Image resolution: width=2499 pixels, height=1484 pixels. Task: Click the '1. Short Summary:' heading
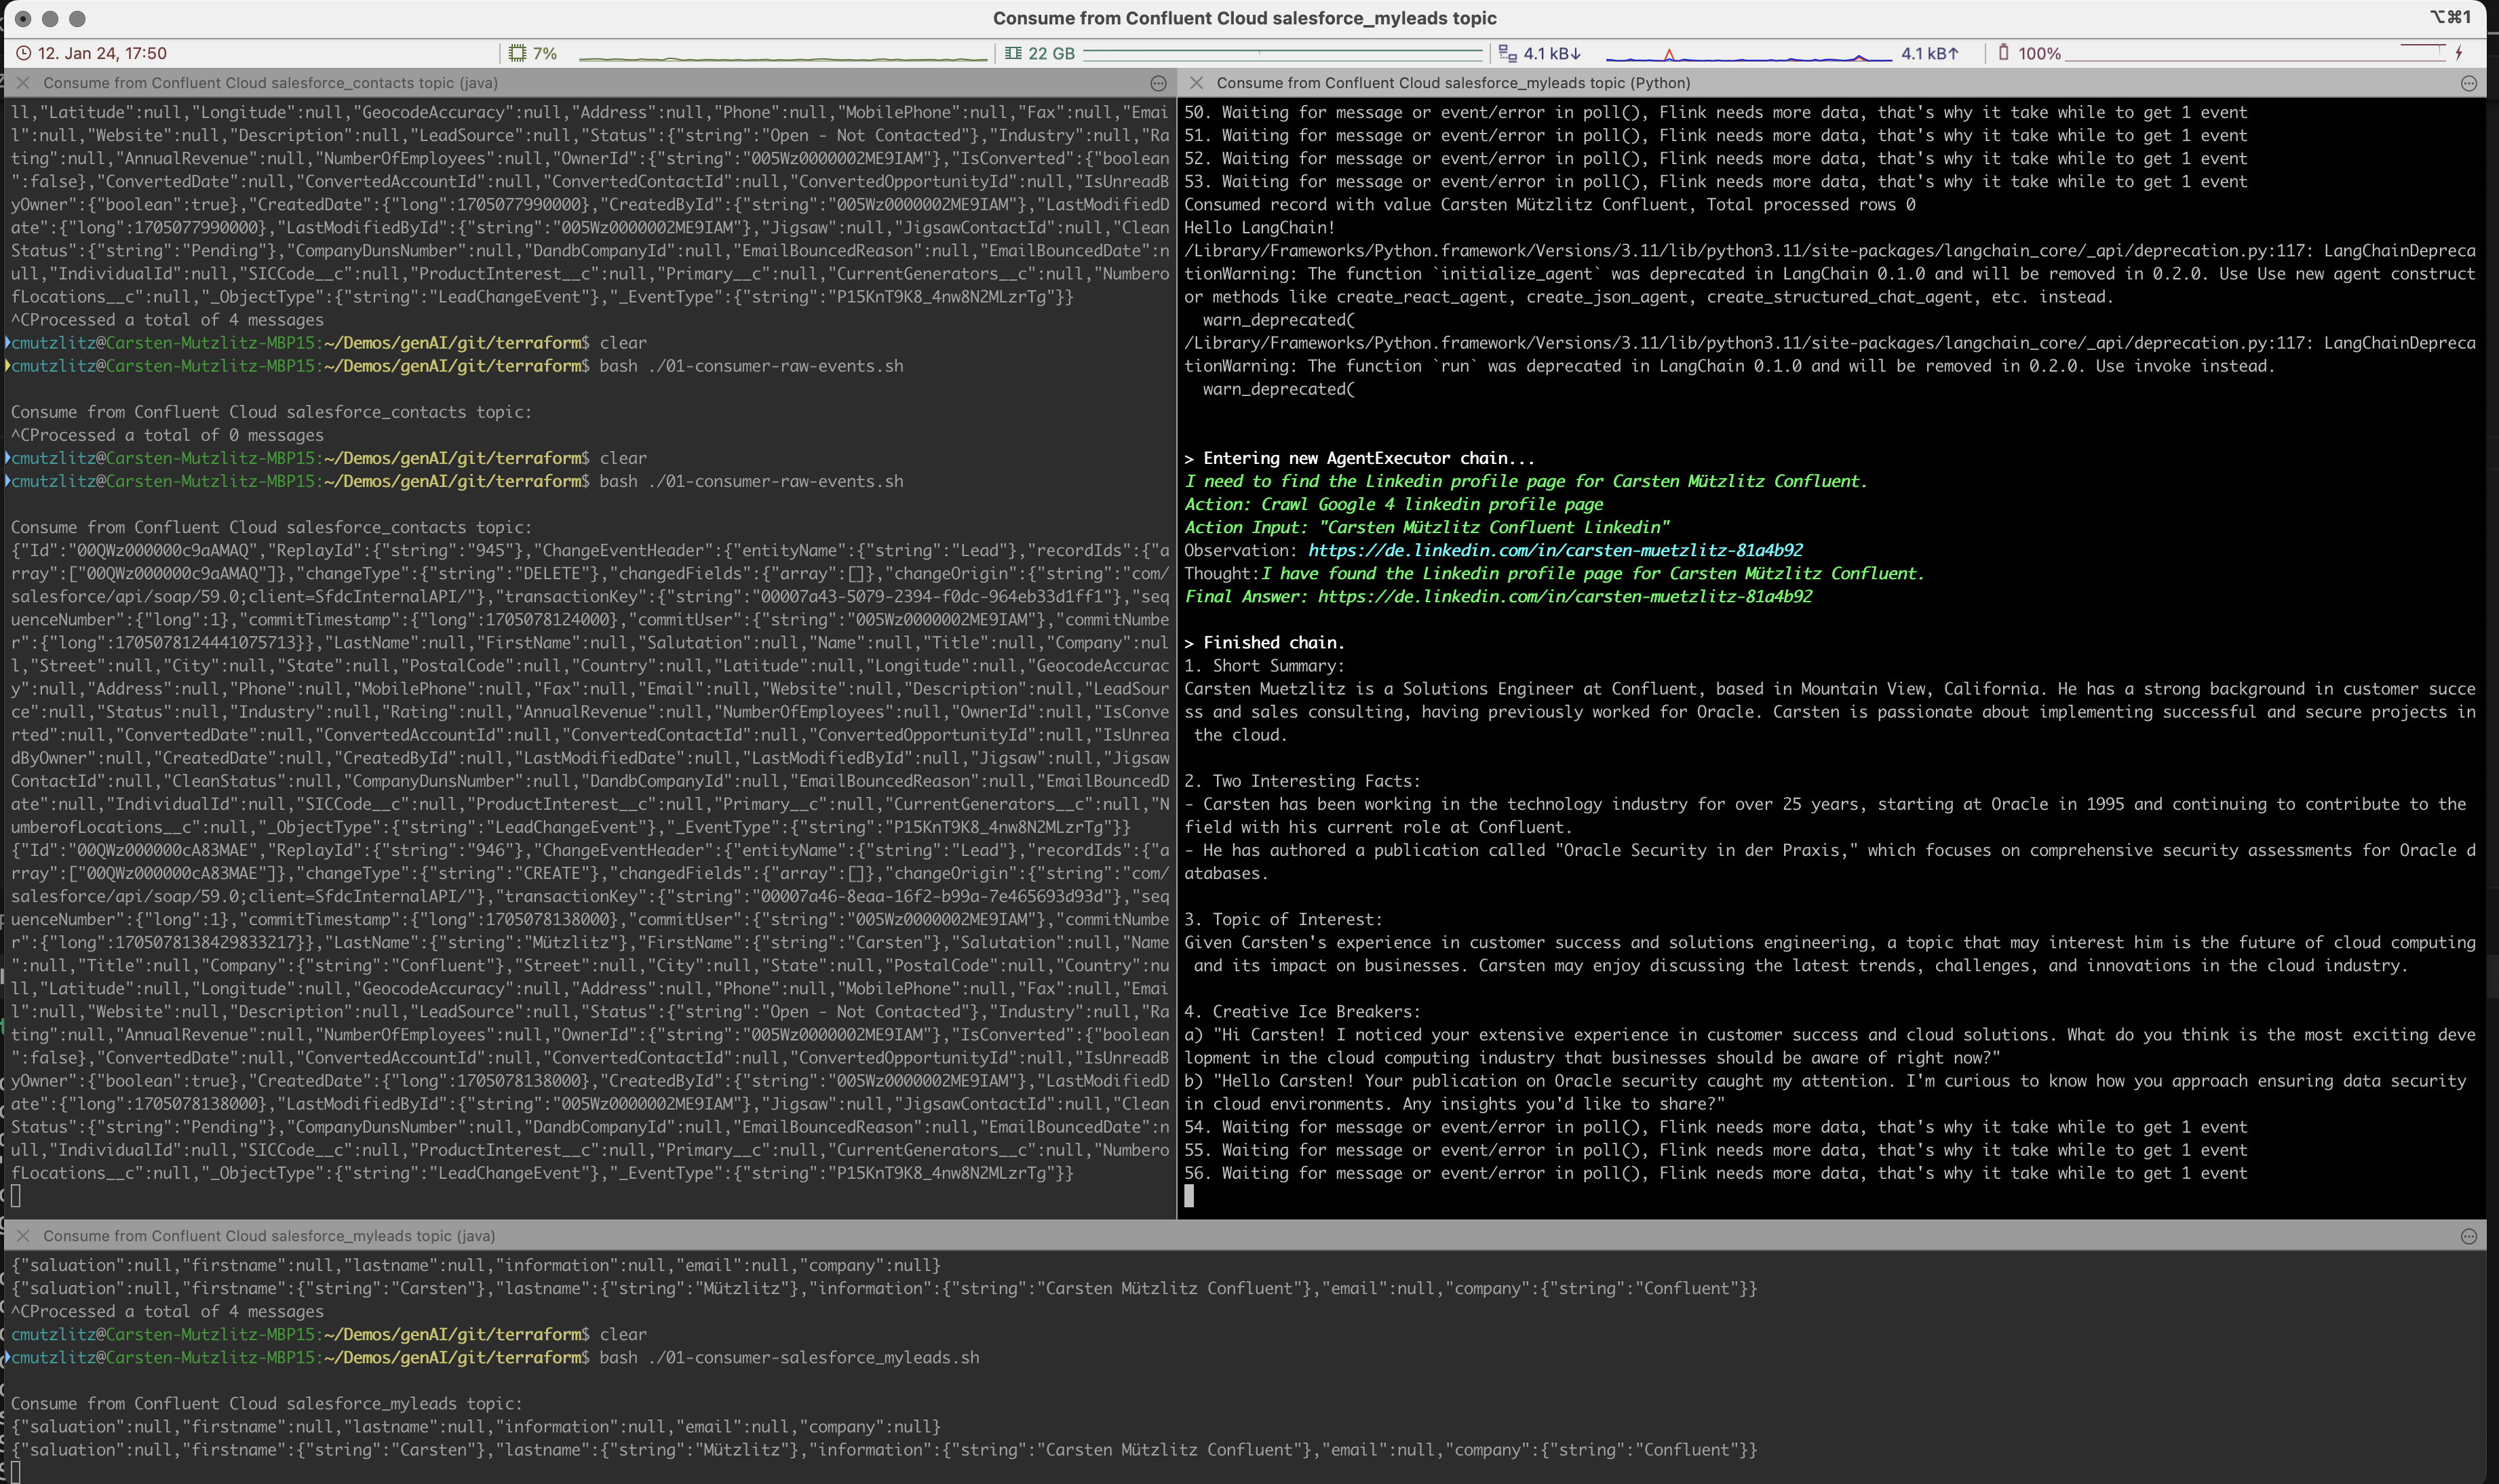click(1264, 665)
